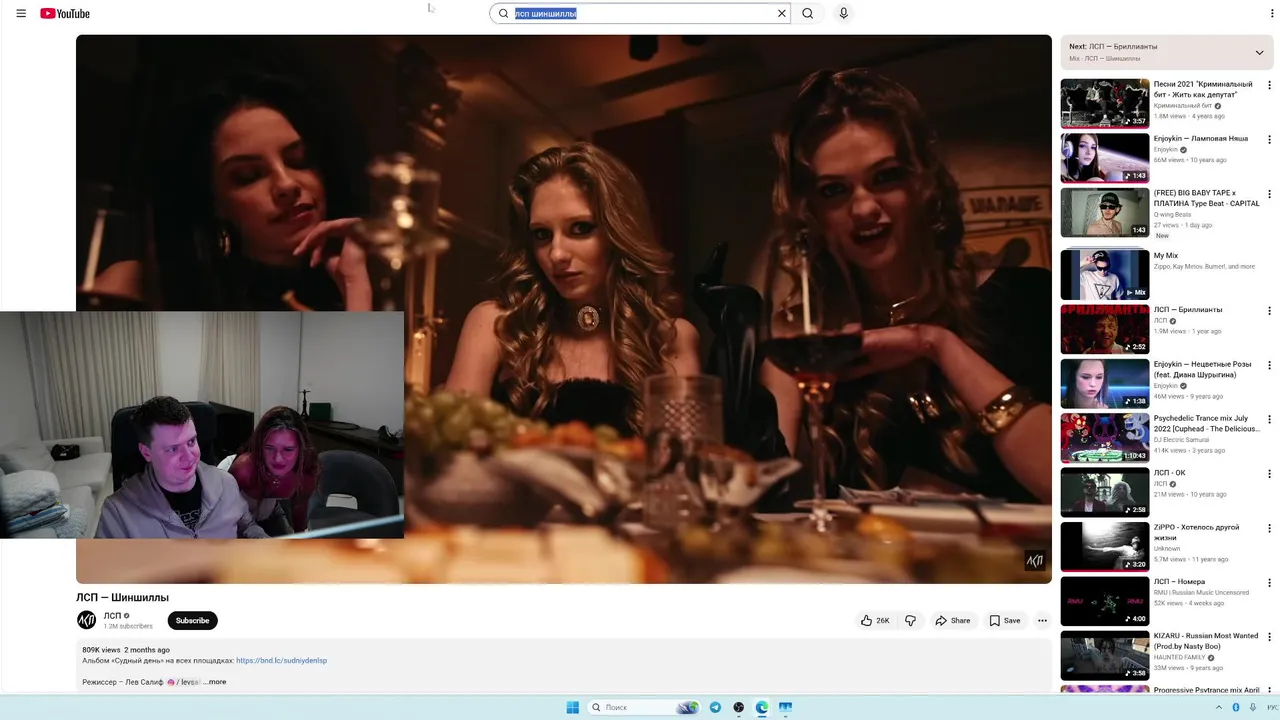Open options menu for KIZARU video
The width and height of the screenshot is (1280, 720).
(x=1270, y=637)
